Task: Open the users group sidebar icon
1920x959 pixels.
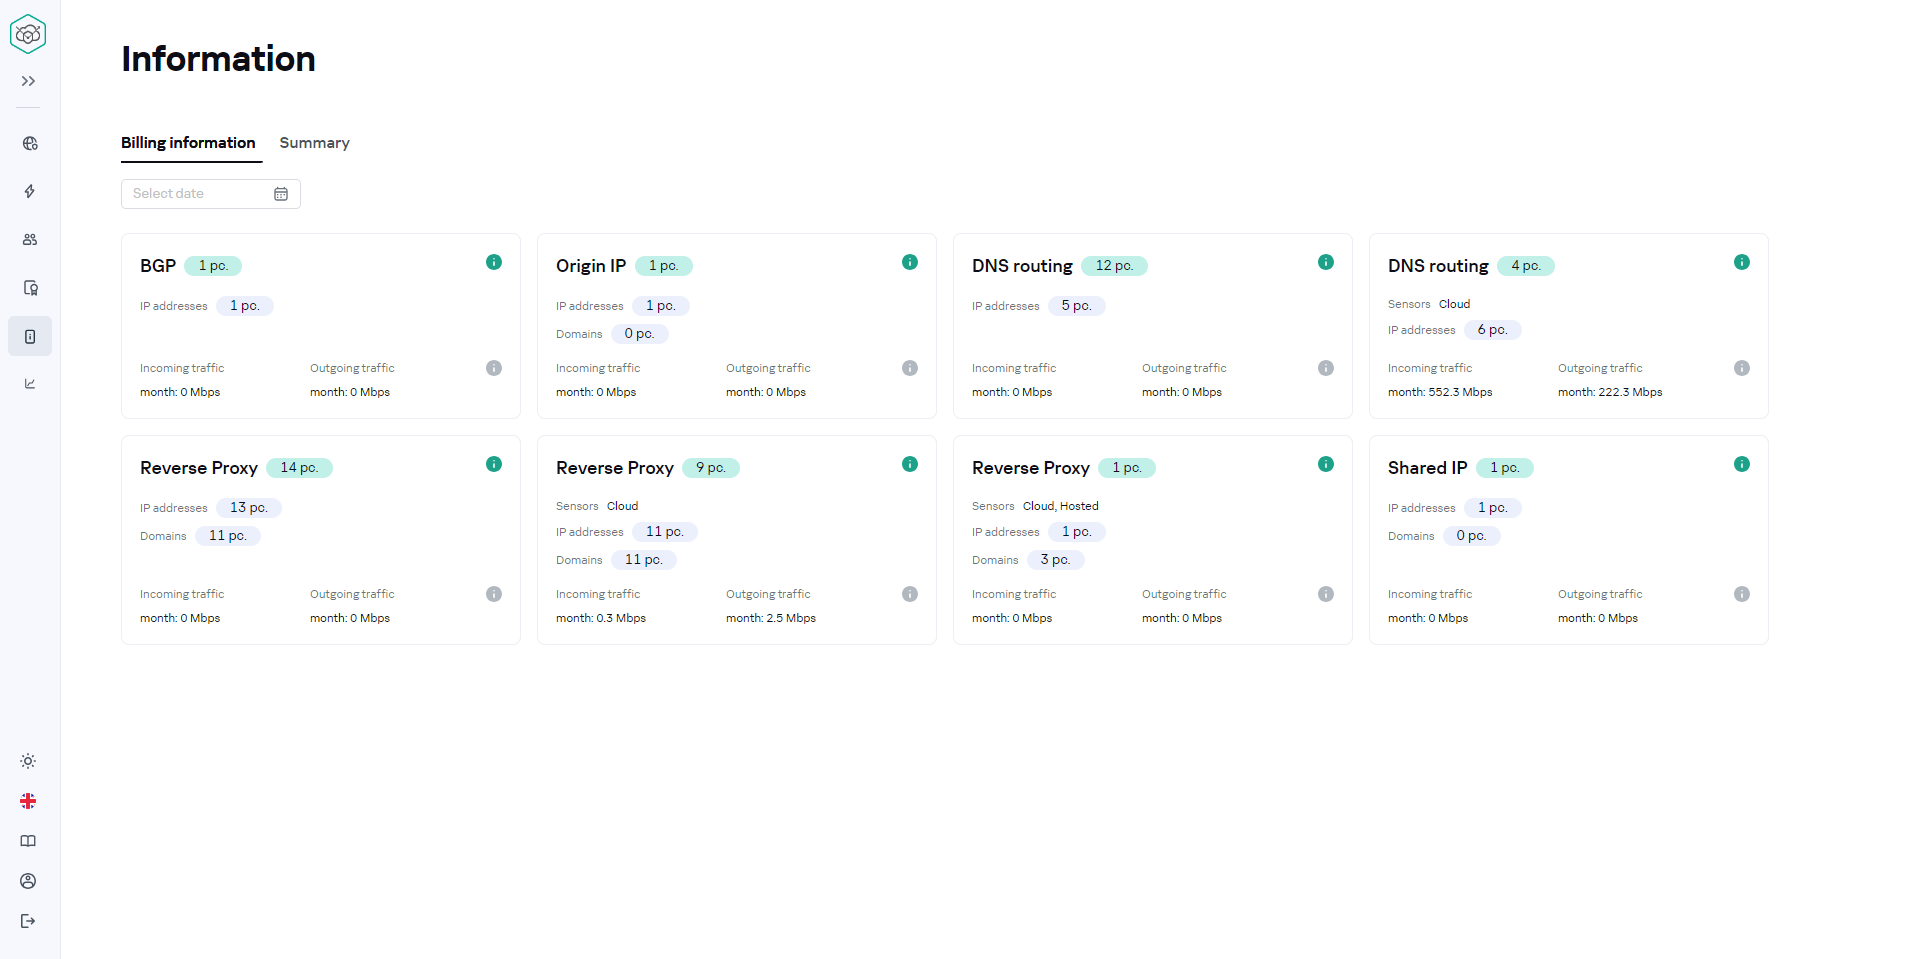Action: pos(30,240)
